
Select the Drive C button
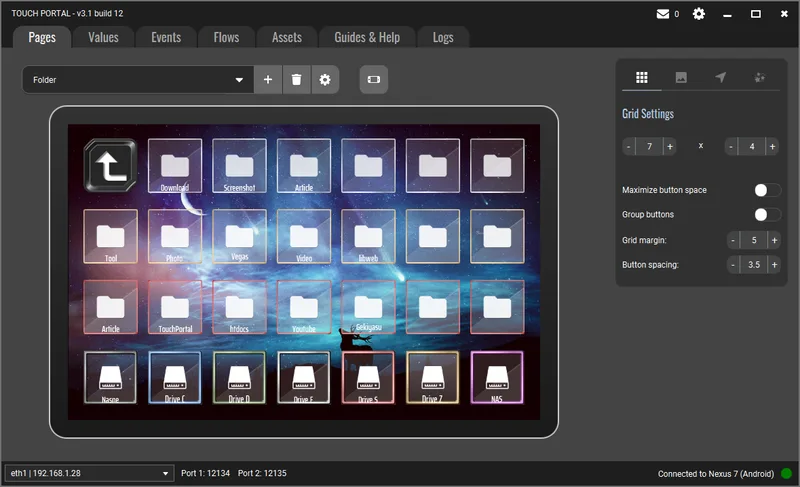point(175,378)
